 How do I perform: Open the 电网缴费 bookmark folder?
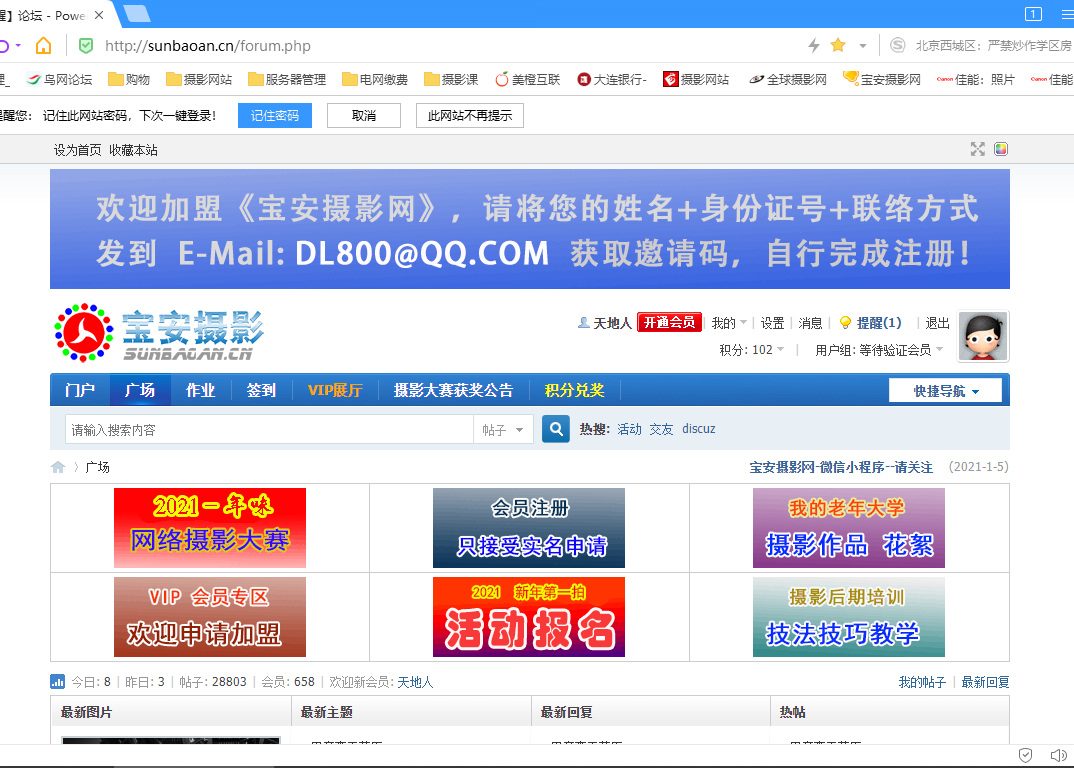coord(375,79)
